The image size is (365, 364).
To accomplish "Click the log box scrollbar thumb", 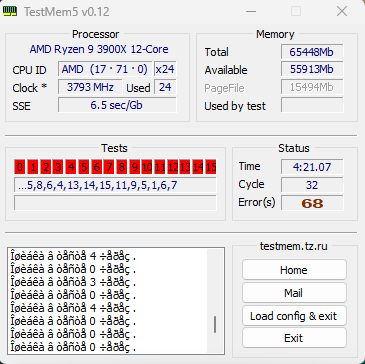I will point(215,324).
